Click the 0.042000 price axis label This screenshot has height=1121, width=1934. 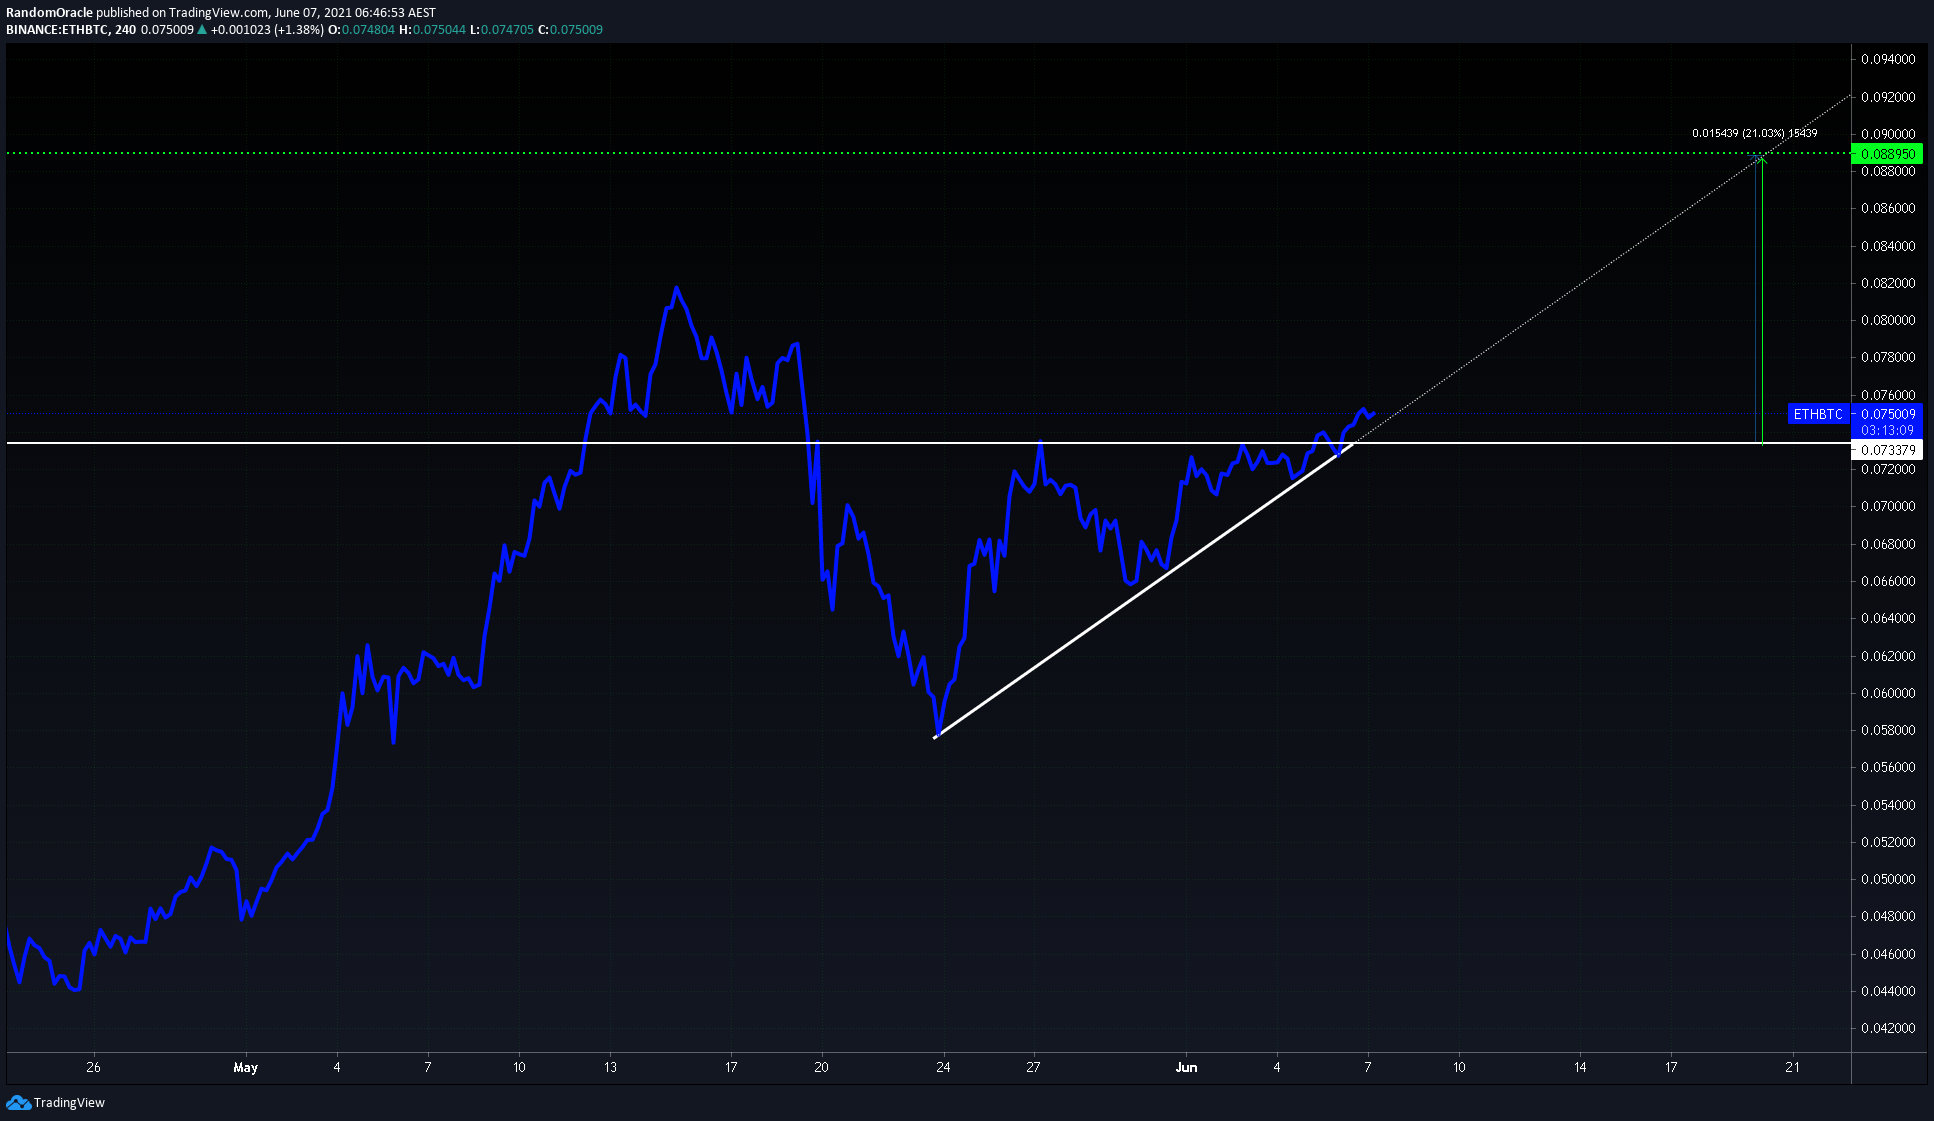pyautogui.click(x=1888, y=1028)
